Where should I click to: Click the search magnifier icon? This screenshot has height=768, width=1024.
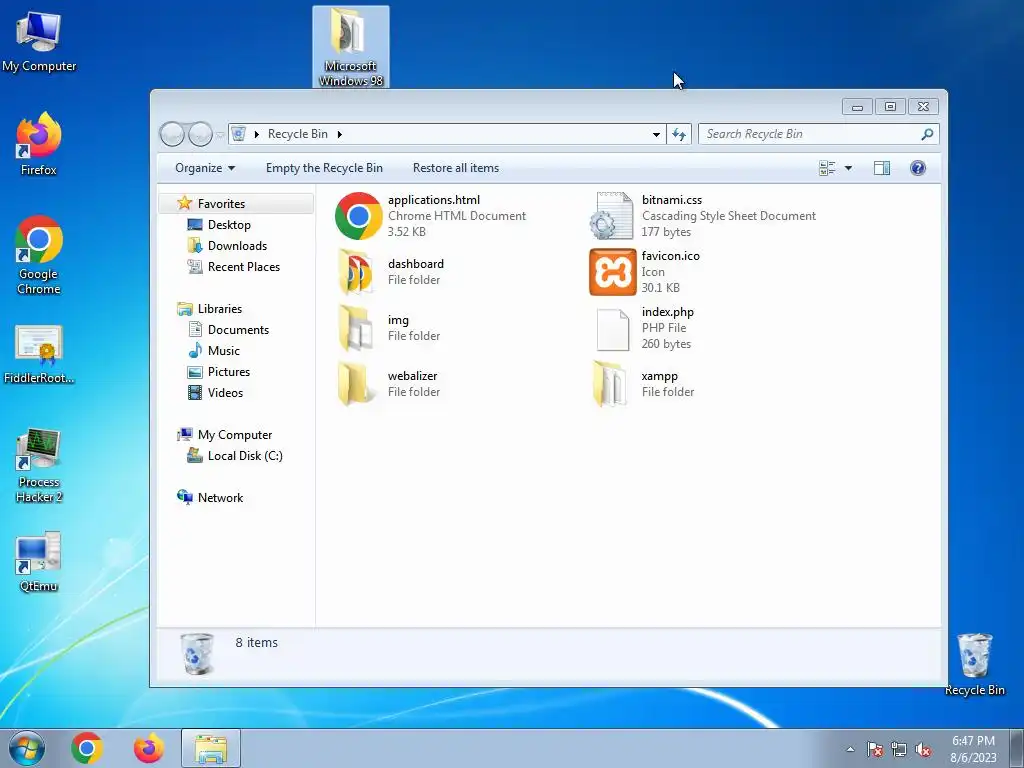pos(927,134)
